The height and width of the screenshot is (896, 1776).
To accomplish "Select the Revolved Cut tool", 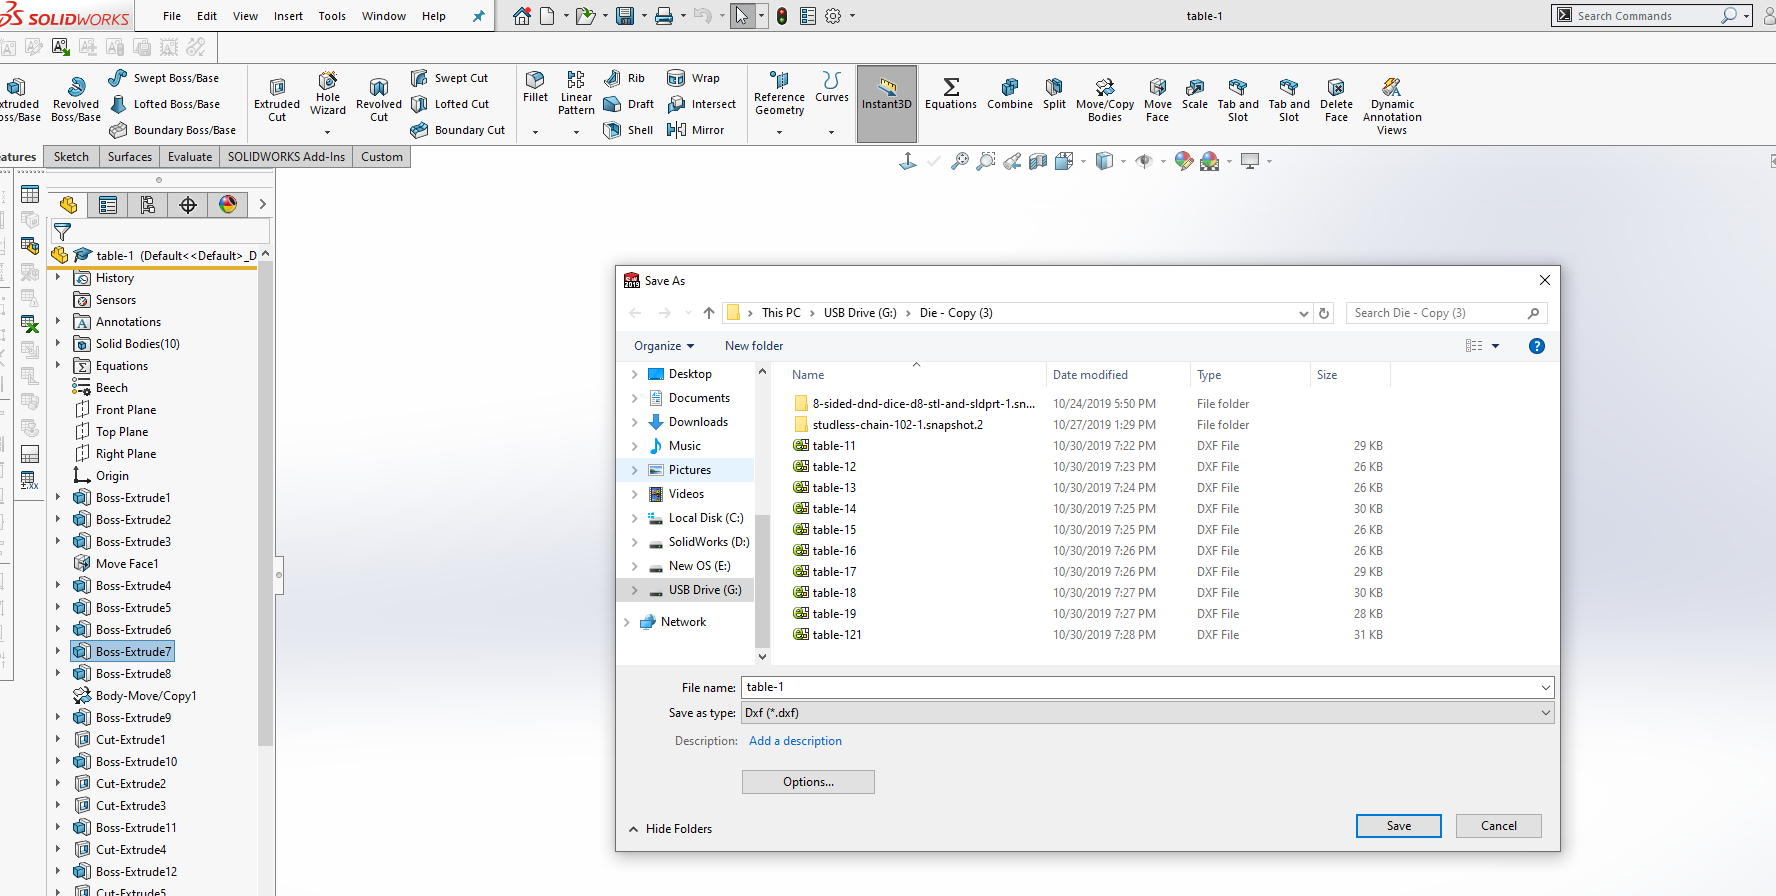I will tap(379, 100).
